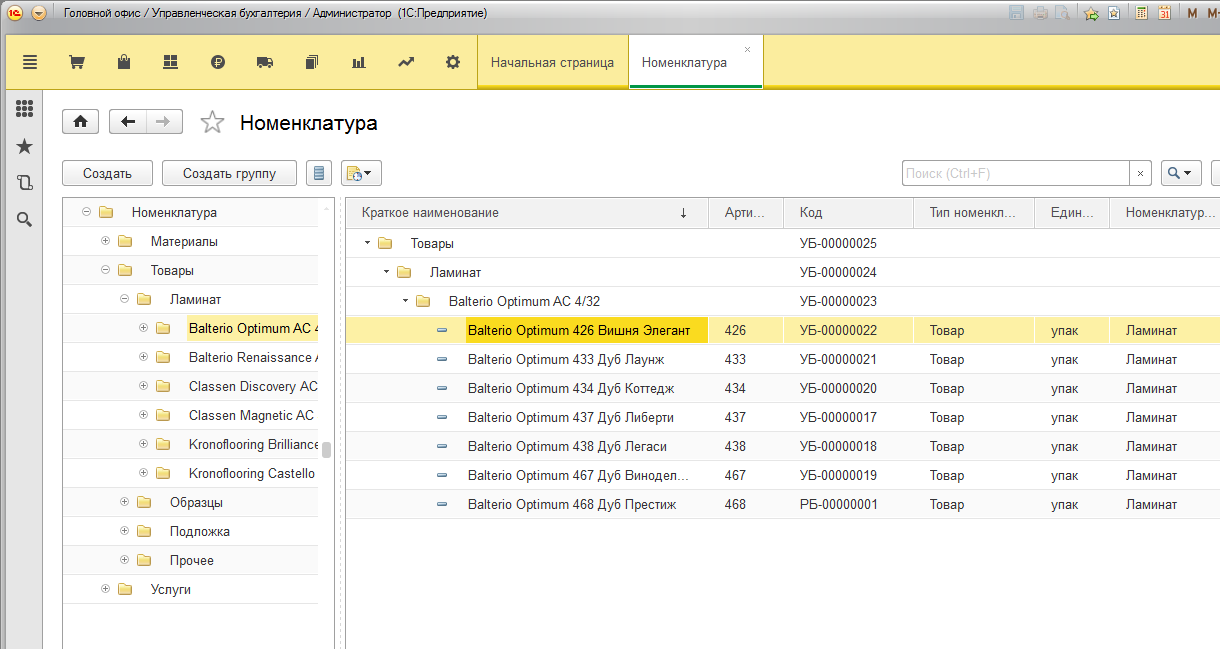Focus the Поиск (Ctrl+F) search field
1220x649 pixels.
click(1016, 173)
